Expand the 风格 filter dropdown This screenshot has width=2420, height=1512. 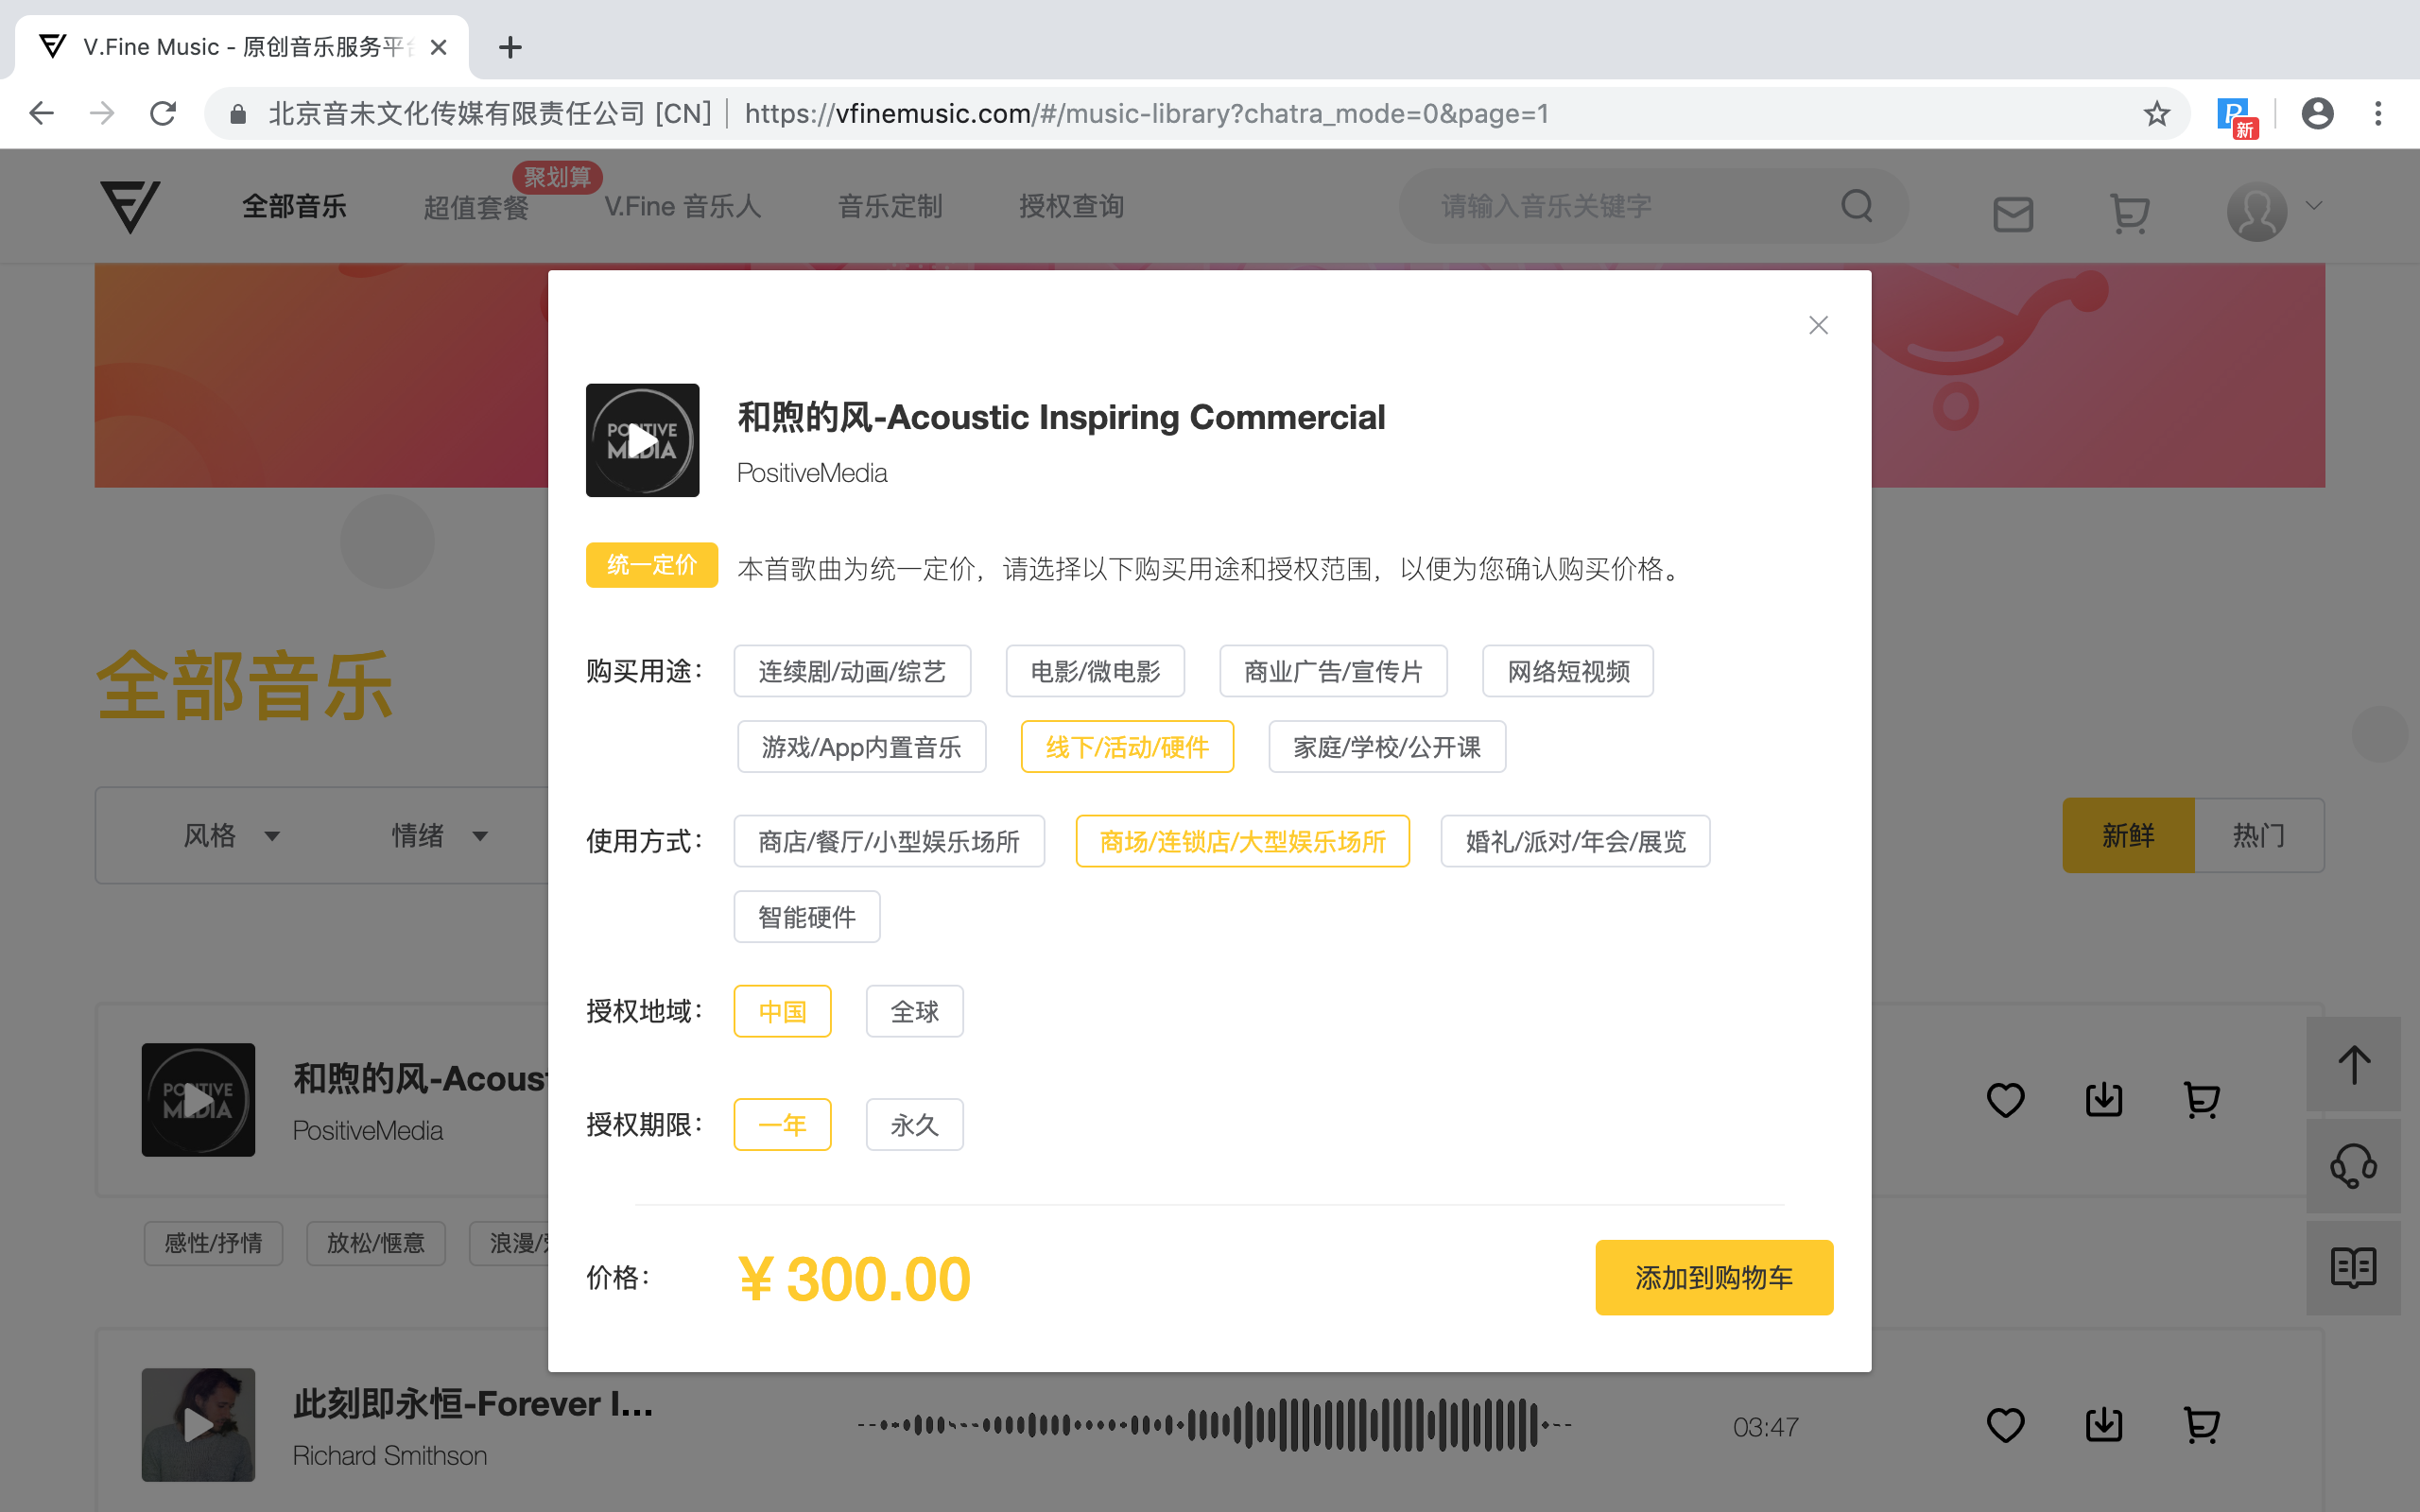coord(231,835)
